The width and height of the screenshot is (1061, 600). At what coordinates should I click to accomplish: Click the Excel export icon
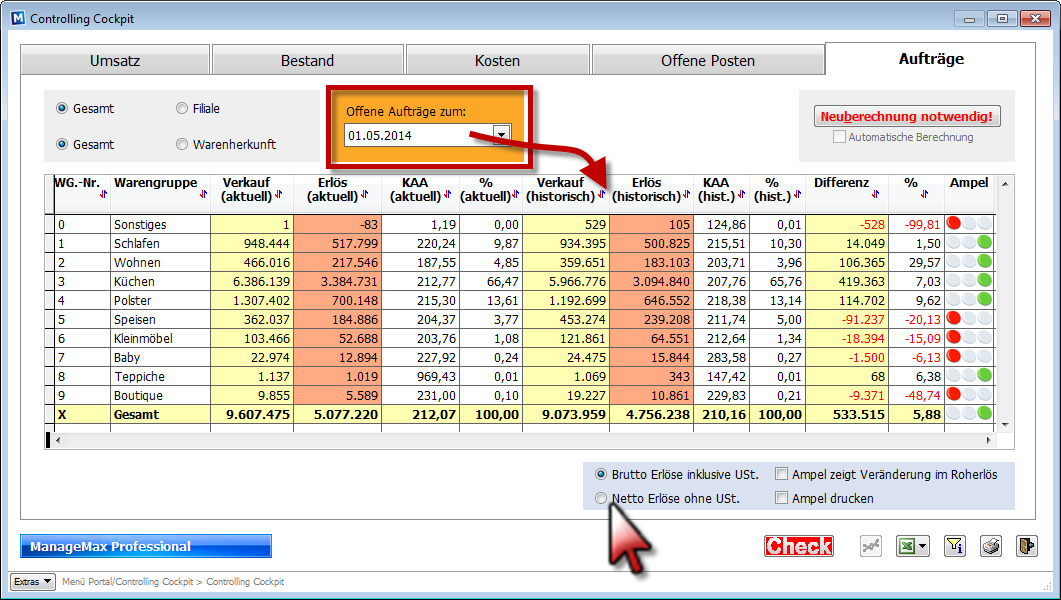[906, 546]
